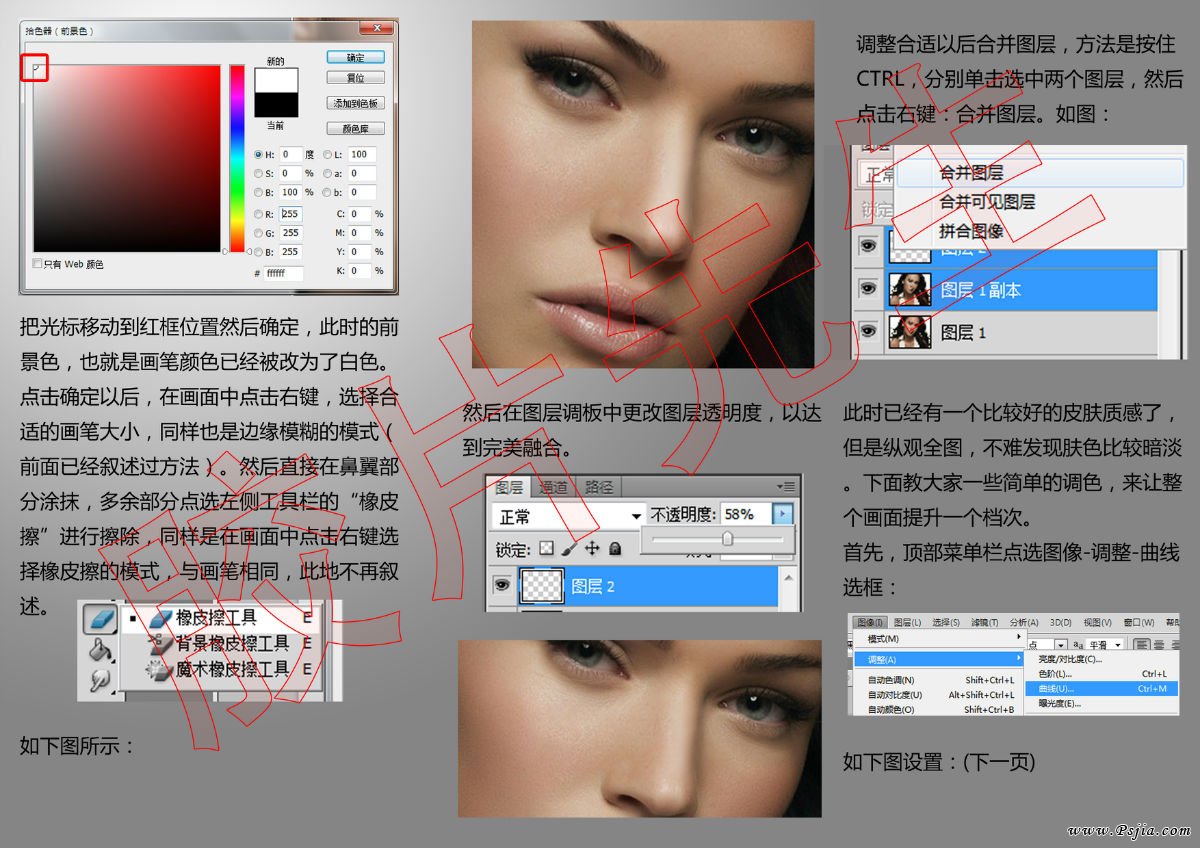Select L lightness radio button
This screenshot has height=848, width=1200.
326,155
